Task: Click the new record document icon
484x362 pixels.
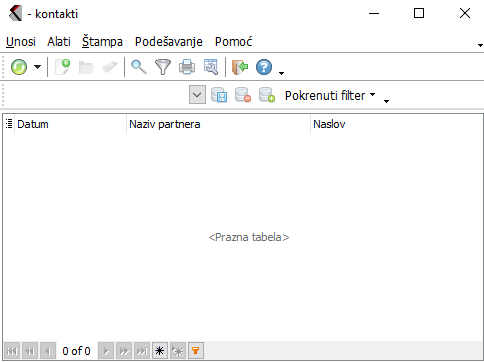Action: [62, 67]
